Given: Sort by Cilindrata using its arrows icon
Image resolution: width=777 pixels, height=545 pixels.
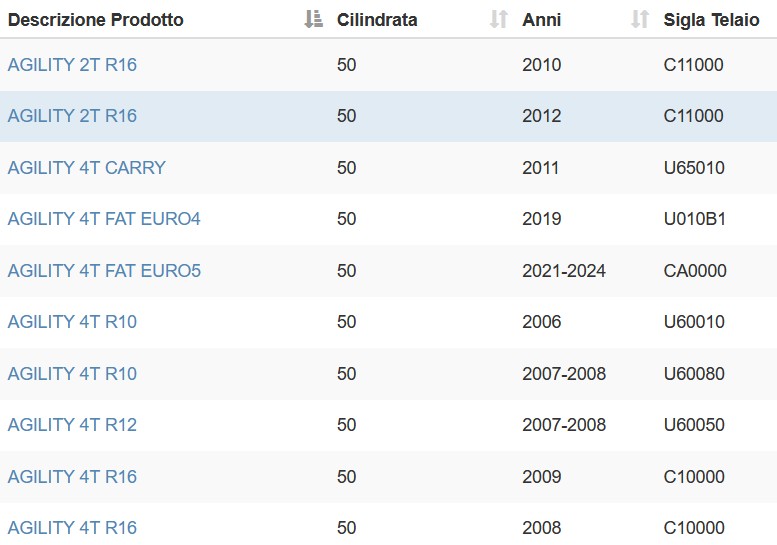Looking at the screenshot, I should [499, 19].
